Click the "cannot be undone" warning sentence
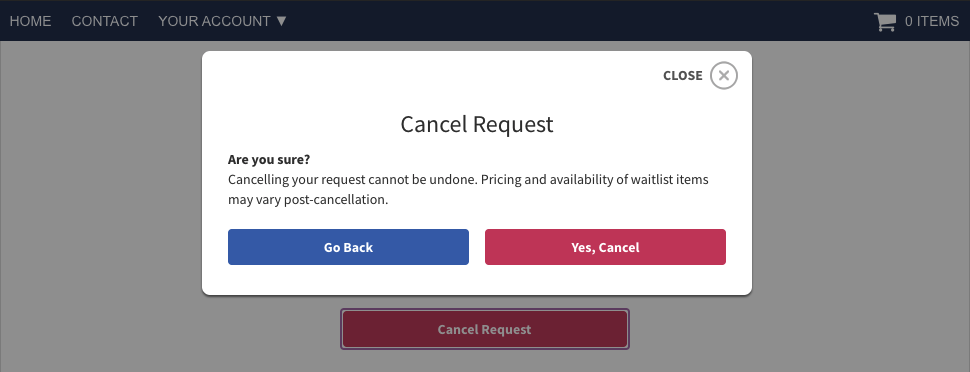This screenshot has width=970, height=372. click(353, 180)
